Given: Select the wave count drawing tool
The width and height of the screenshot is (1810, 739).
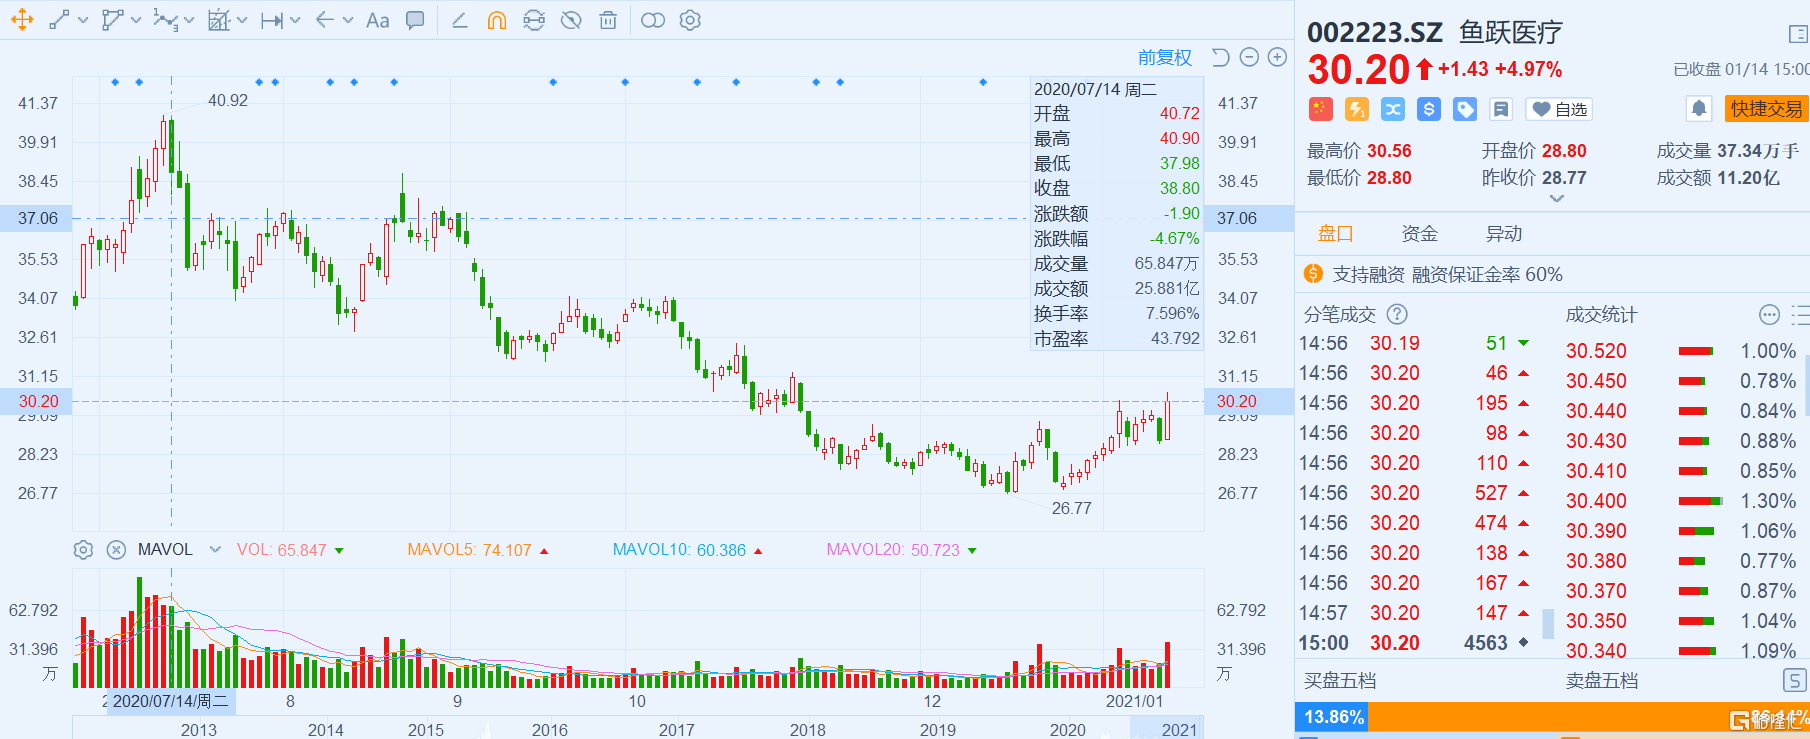Looking at the screenshot, I should click(x=166, y=19).
